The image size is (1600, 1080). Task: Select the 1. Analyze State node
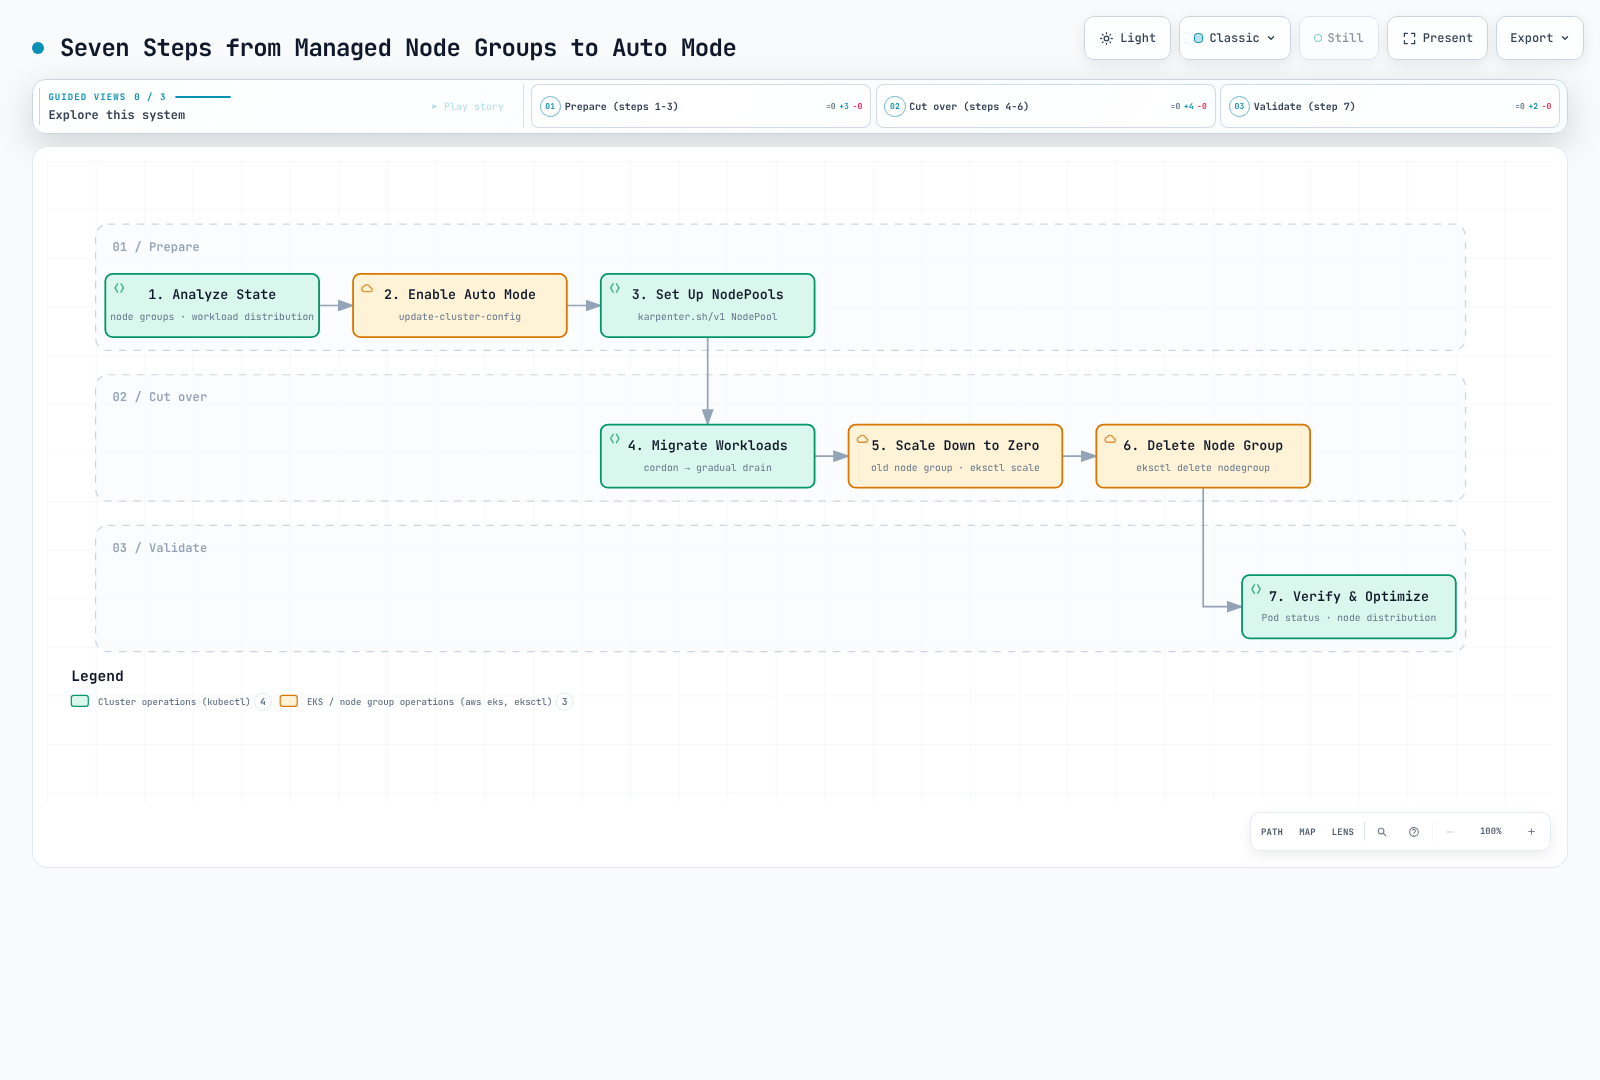coord(212,305)
